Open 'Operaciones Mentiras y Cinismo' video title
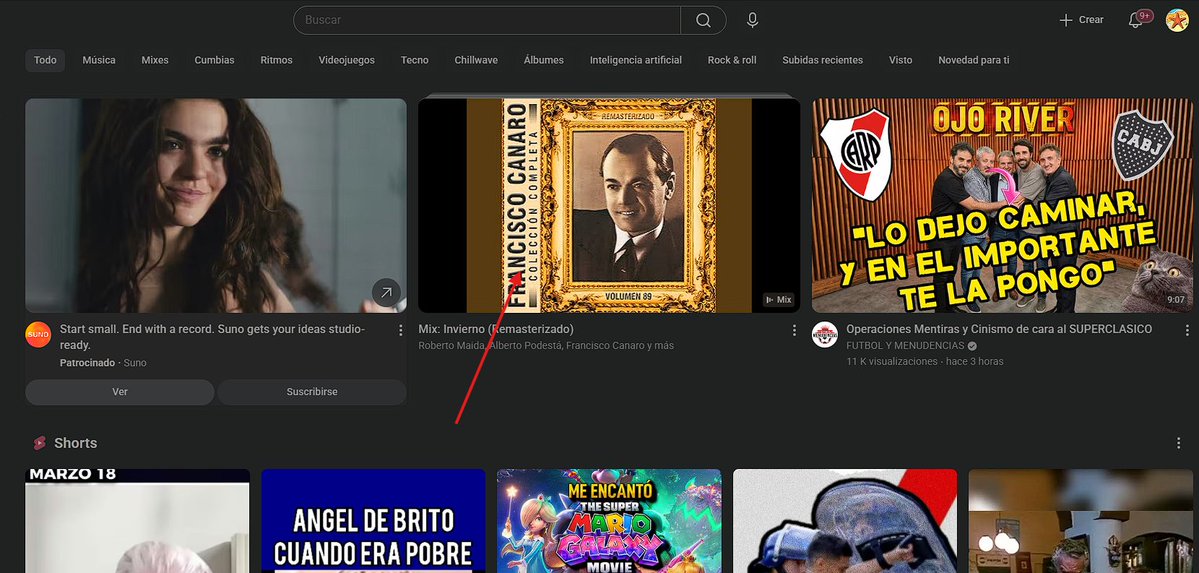The width and height of the screenshot is (1199, 573). pos(999,329)
